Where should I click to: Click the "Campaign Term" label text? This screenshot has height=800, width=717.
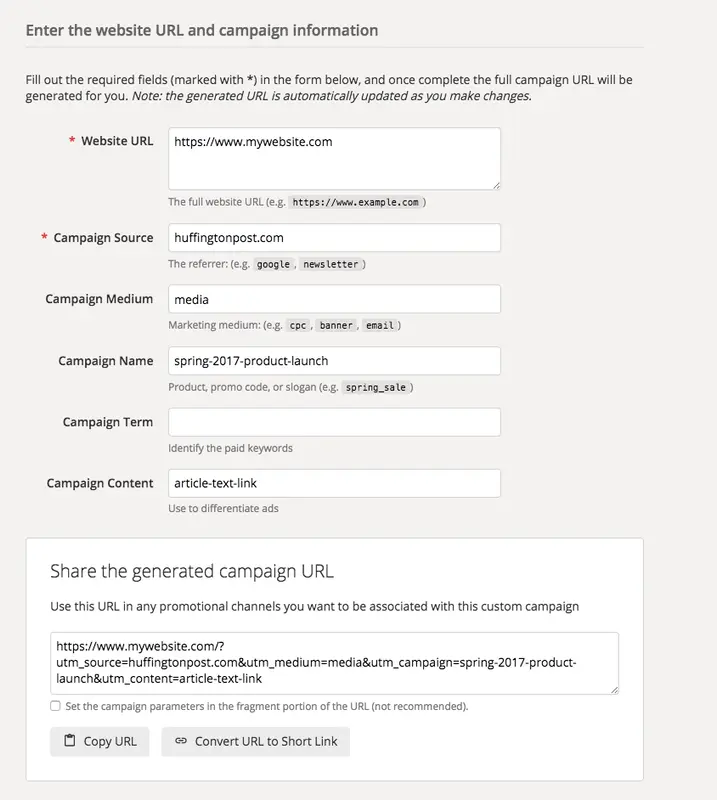pyautogui.click(x=107, y=422)
